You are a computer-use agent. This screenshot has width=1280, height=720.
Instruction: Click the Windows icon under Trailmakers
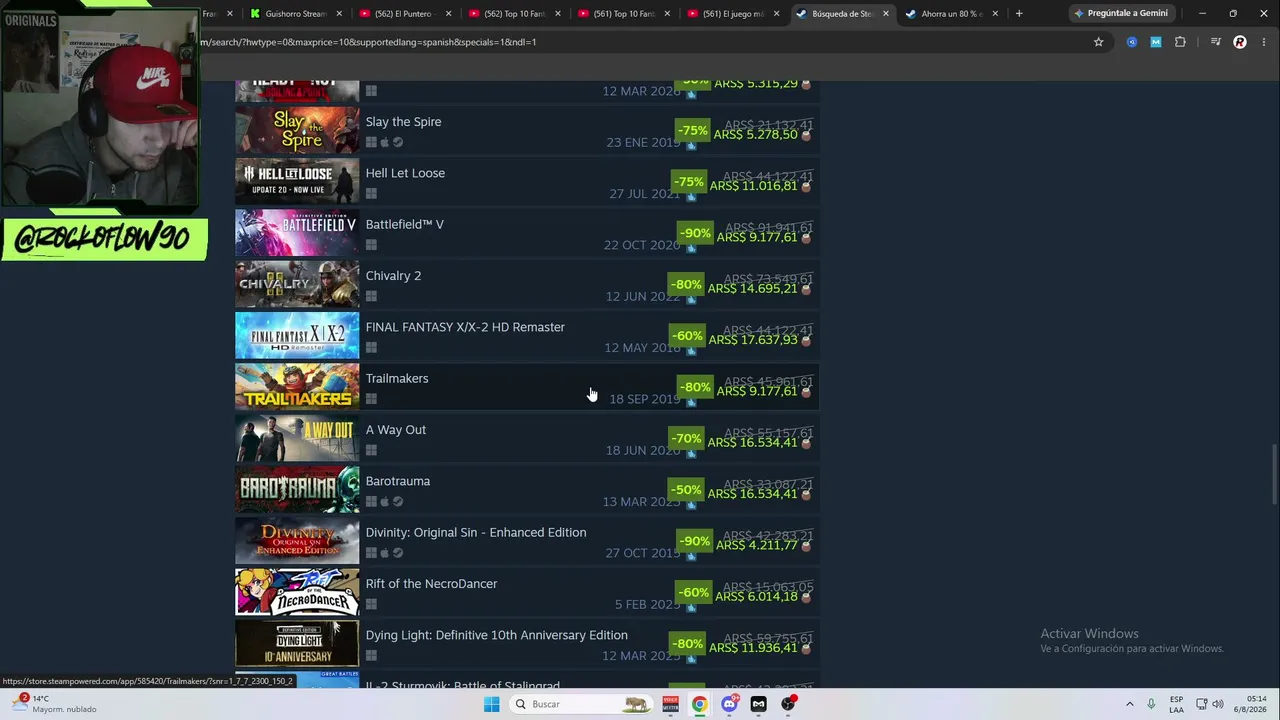pos(371,399)
